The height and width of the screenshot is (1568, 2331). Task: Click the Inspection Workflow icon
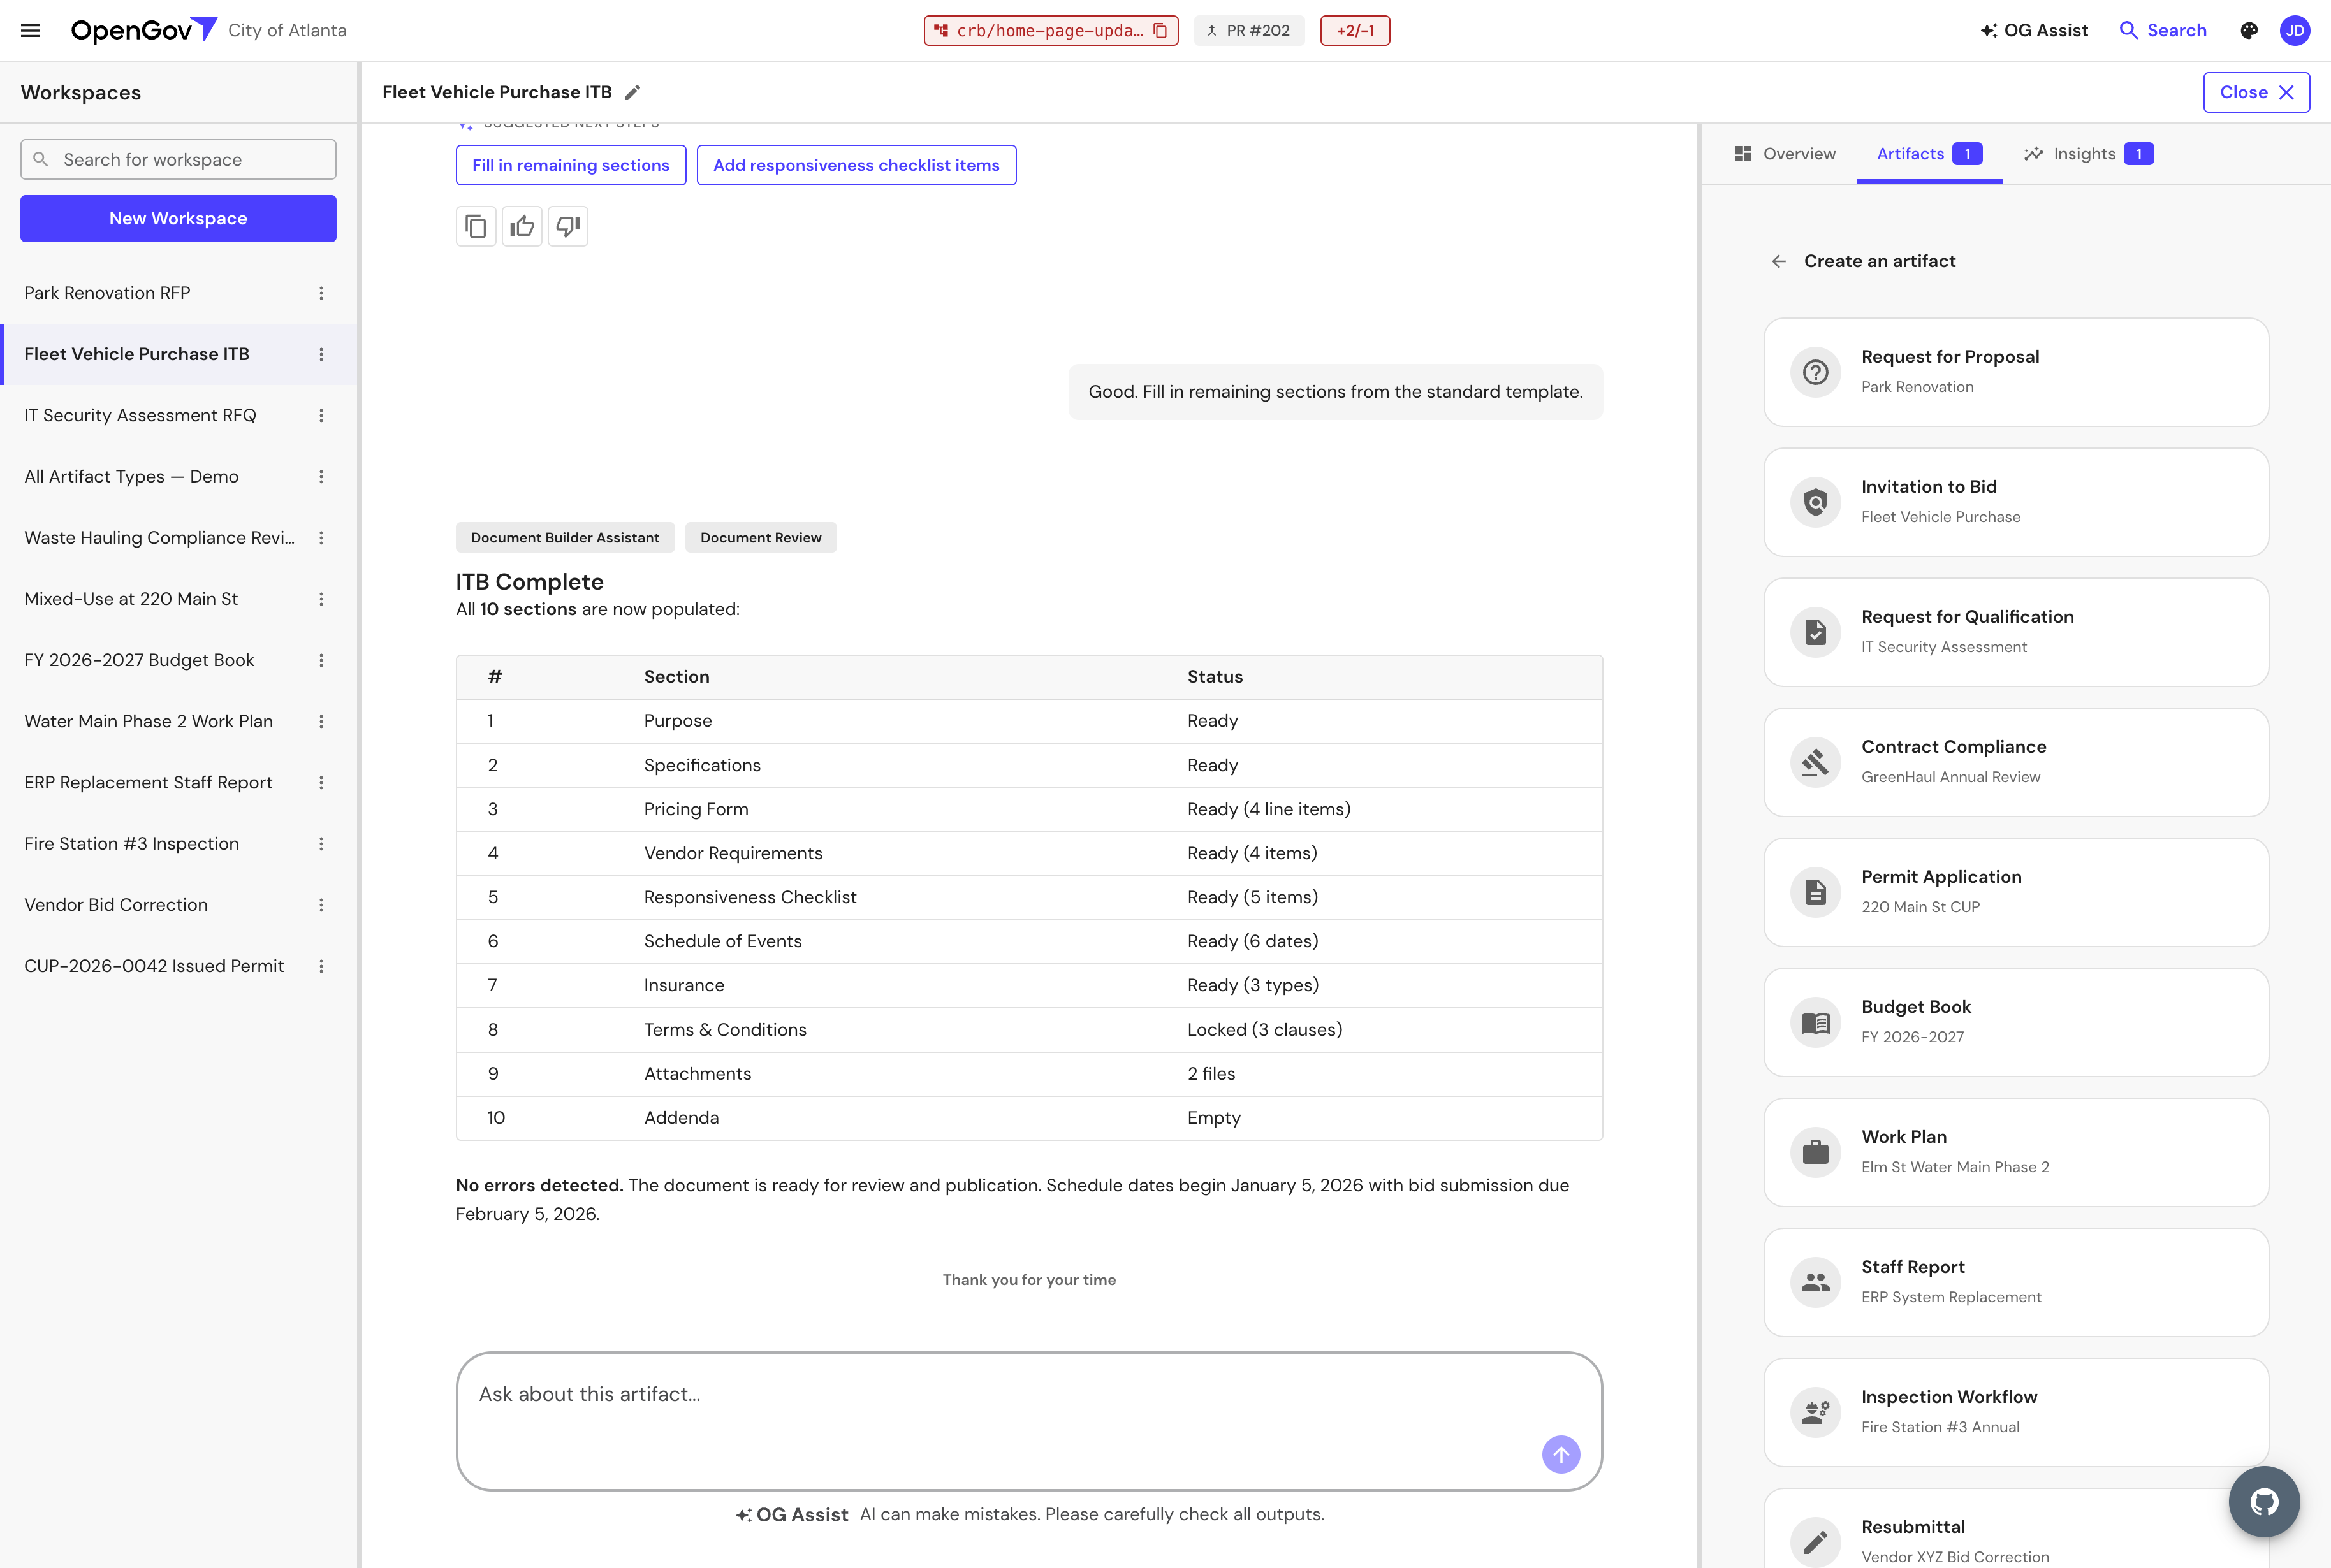pyautogui.click(x=1815, y=1413)
